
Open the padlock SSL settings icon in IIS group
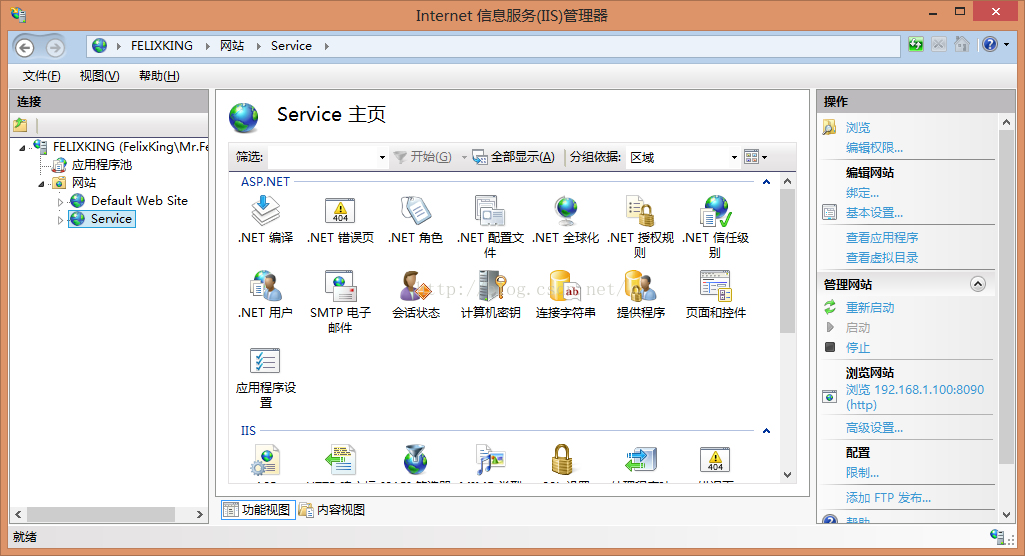pyautogui.click(x=562, y=460)
